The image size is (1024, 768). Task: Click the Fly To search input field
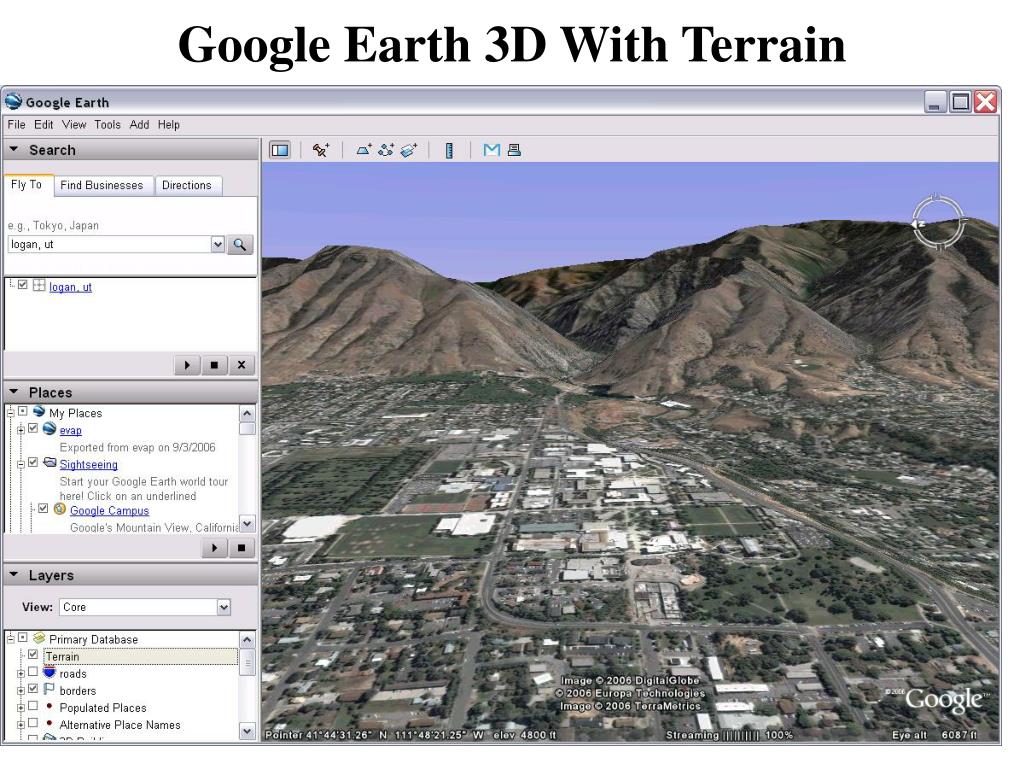point(108,244)
